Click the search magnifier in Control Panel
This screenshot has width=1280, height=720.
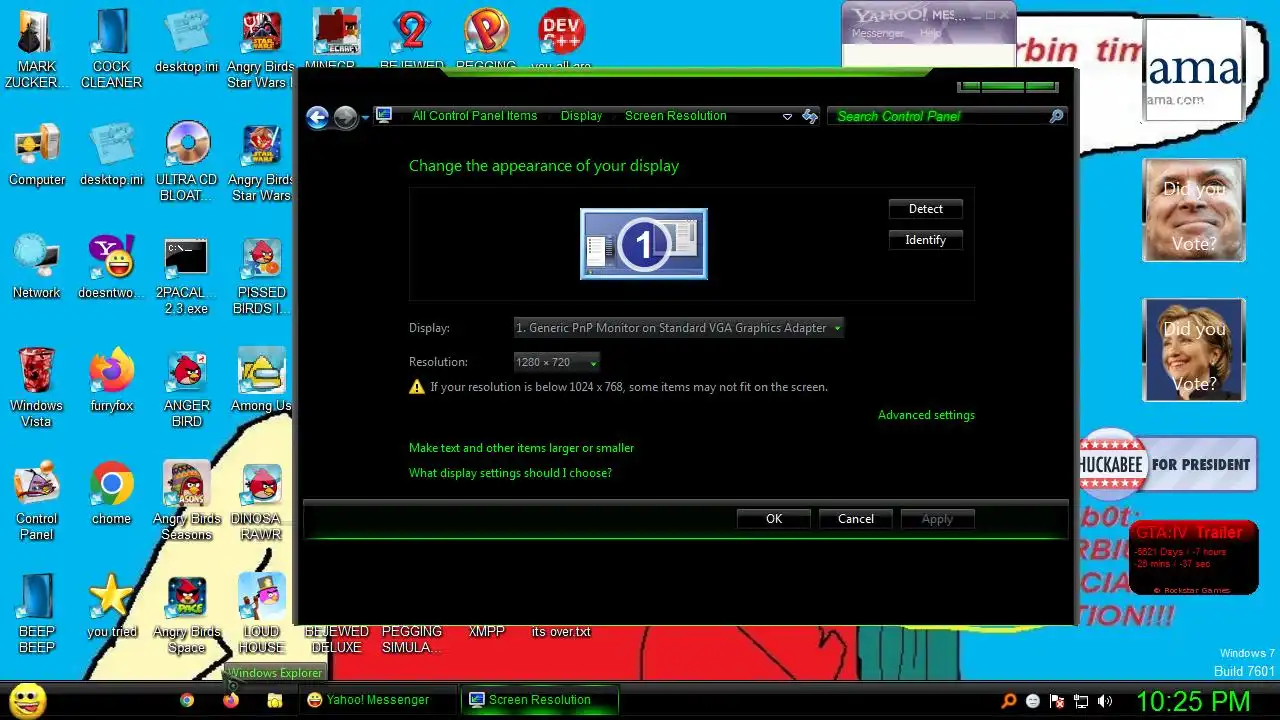tap(1056, 116)
